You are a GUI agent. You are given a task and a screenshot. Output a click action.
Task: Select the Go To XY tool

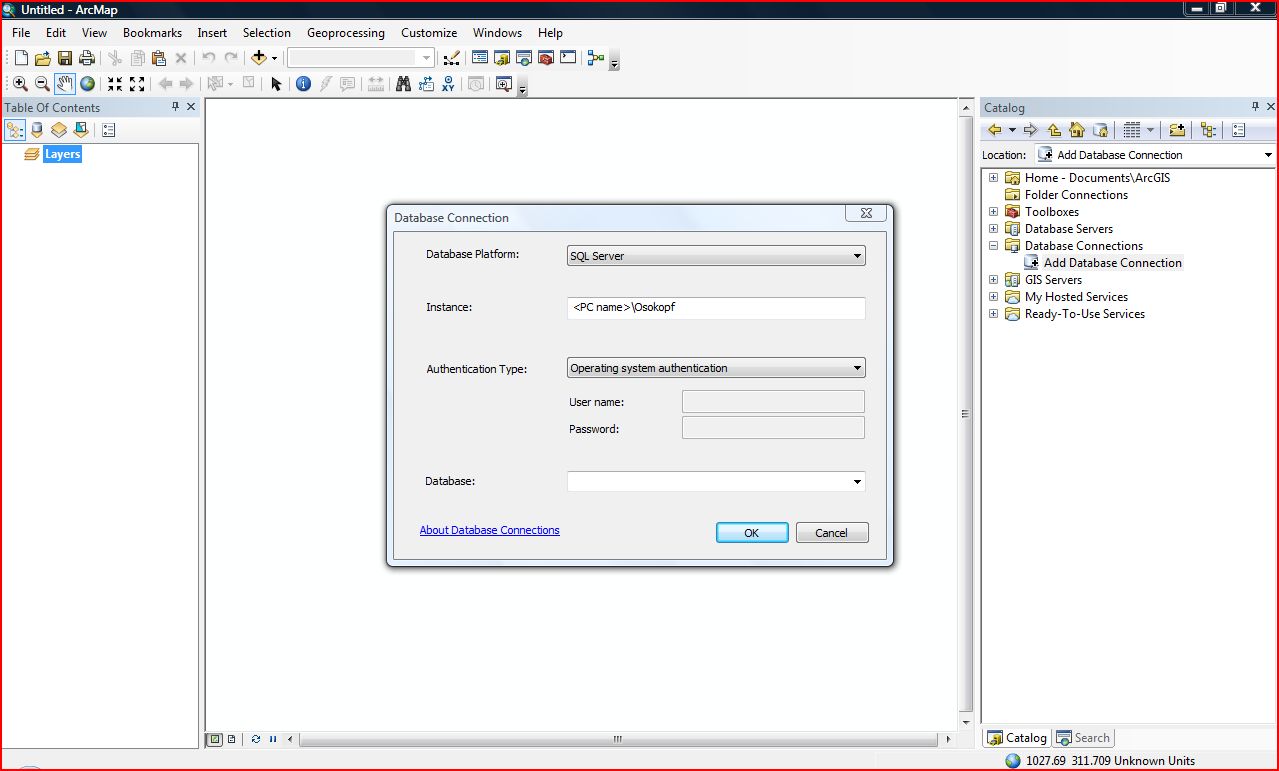(448, 84)
